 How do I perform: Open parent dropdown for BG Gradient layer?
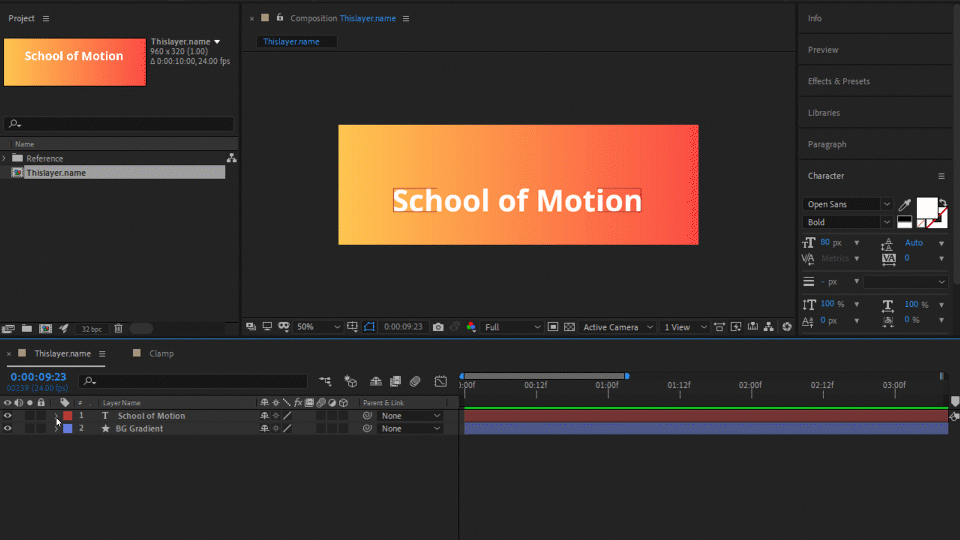coord(410,429)
